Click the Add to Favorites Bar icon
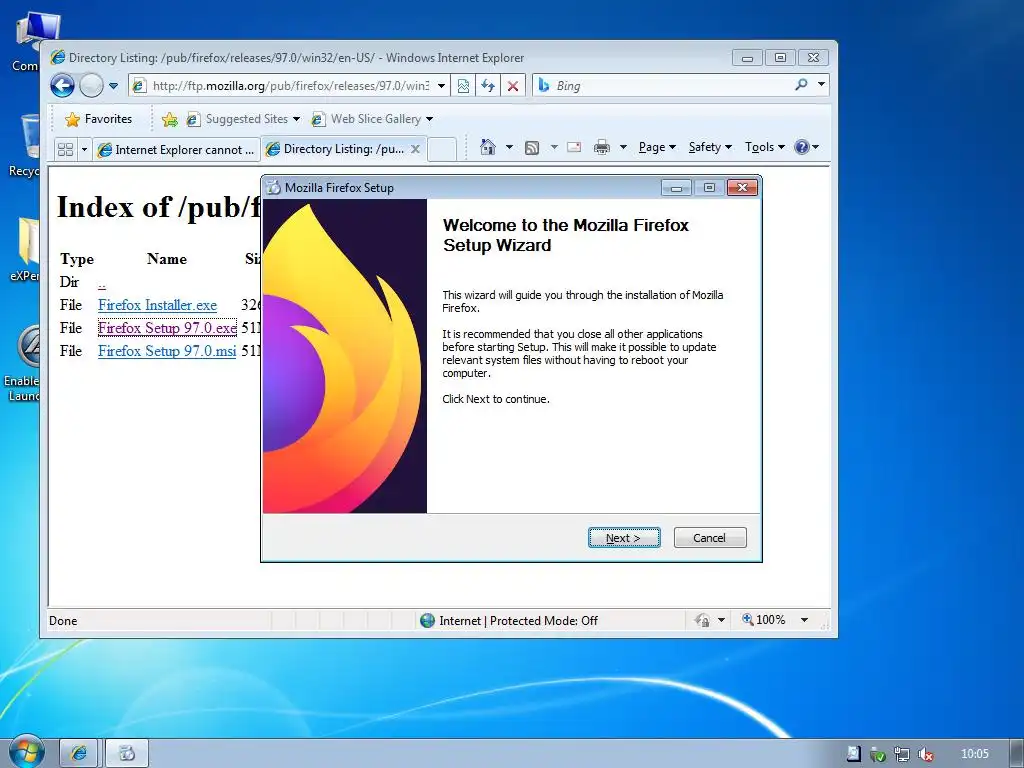The height and width of the screenshot is (768, 1024). click(x=170, y=119)
